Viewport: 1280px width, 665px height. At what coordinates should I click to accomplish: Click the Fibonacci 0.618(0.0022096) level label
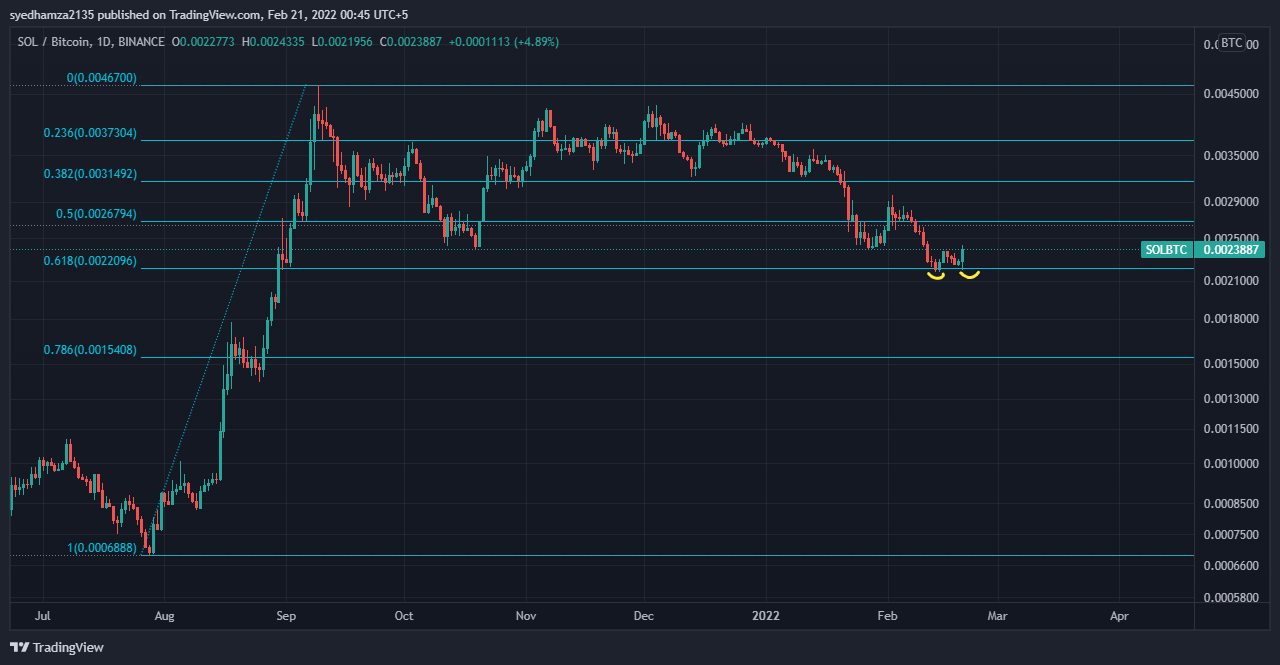click(90, 261)
